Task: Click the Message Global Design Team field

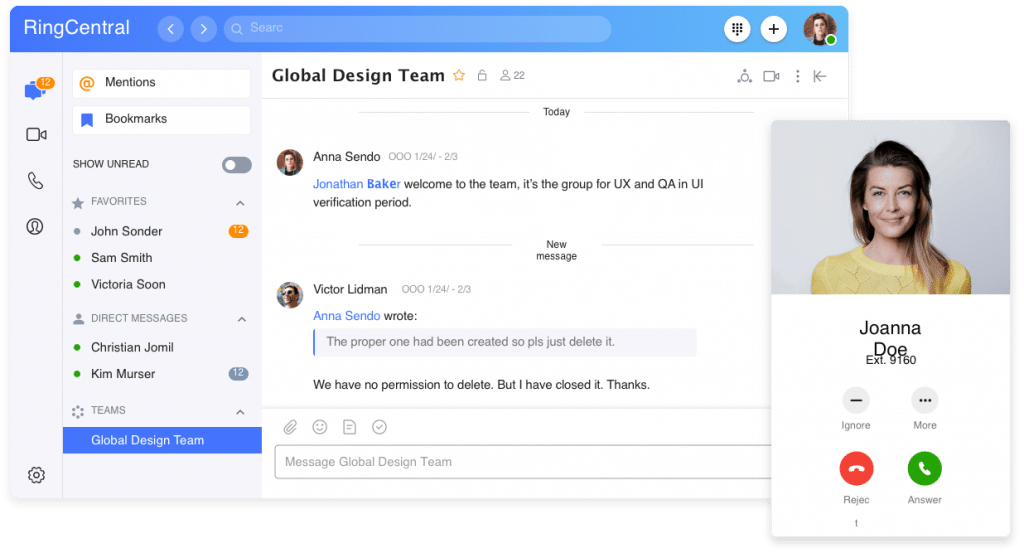Action: [x=520, y=462]
